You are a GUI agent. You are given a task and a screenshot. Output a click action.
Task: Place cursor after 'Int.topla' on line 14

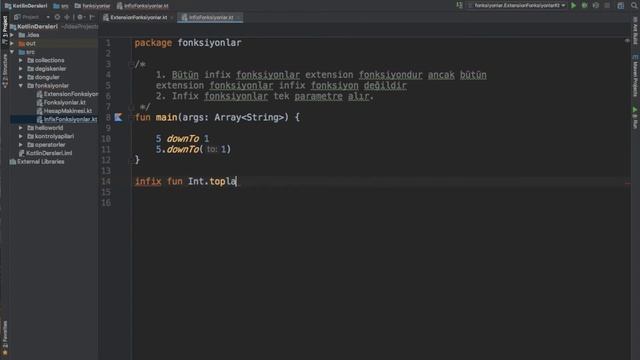236,181
